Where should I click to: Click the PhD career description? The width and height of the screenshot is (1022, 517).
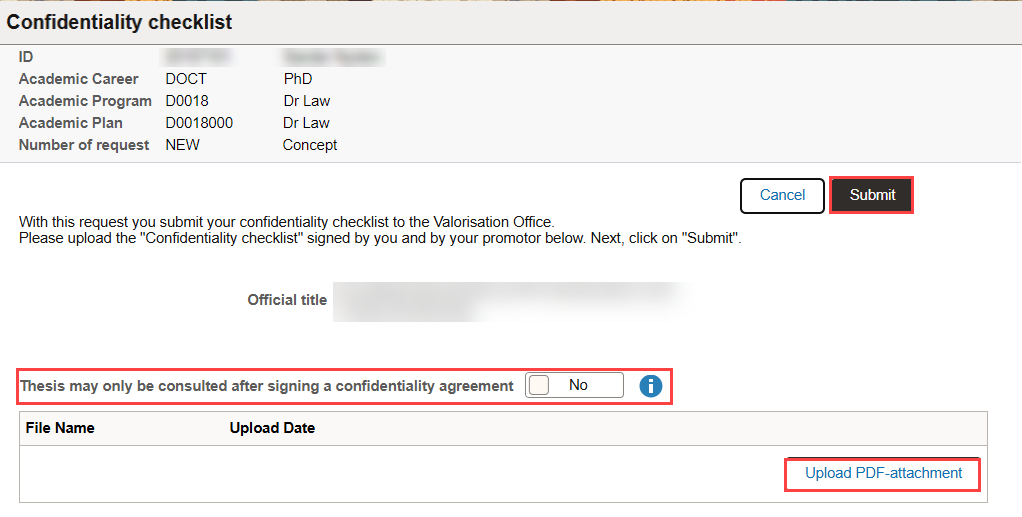[x=298, y=79]
